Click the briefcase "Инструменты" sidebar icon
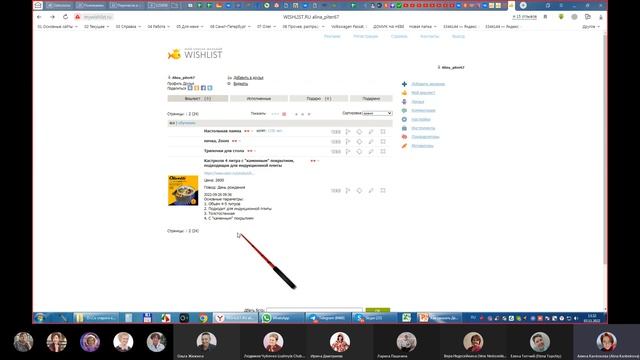This screenshot has height=360, width=640. [404, 128]
